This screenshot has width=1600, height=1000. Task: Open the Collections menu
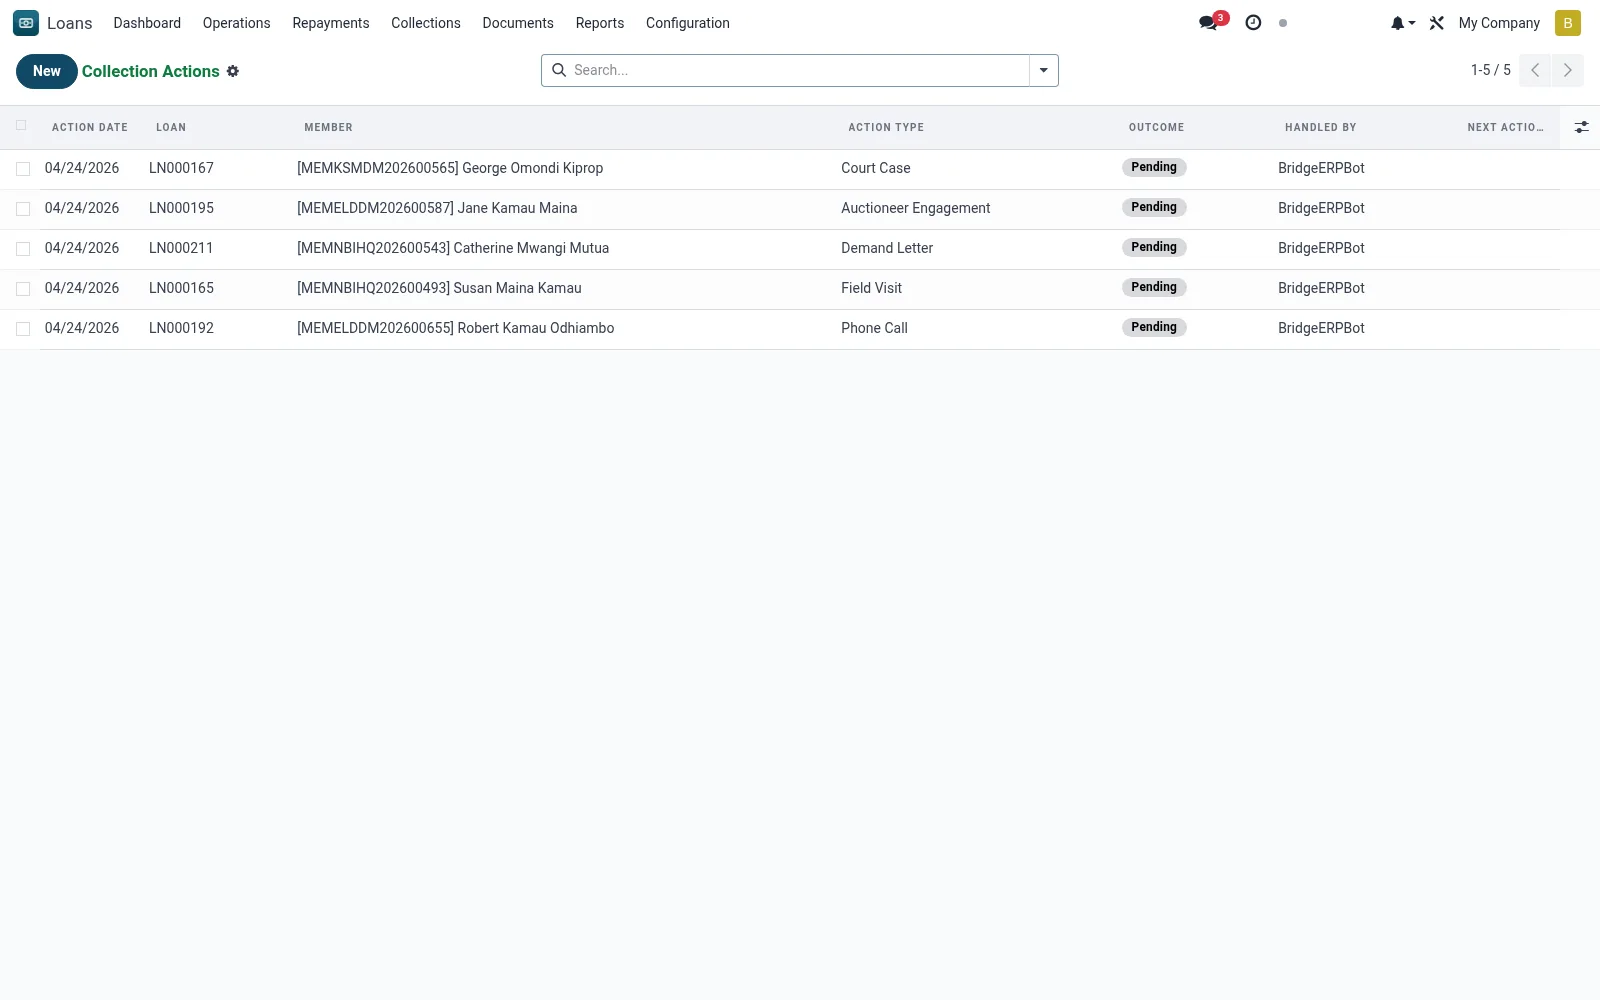(x=426, y=23)
